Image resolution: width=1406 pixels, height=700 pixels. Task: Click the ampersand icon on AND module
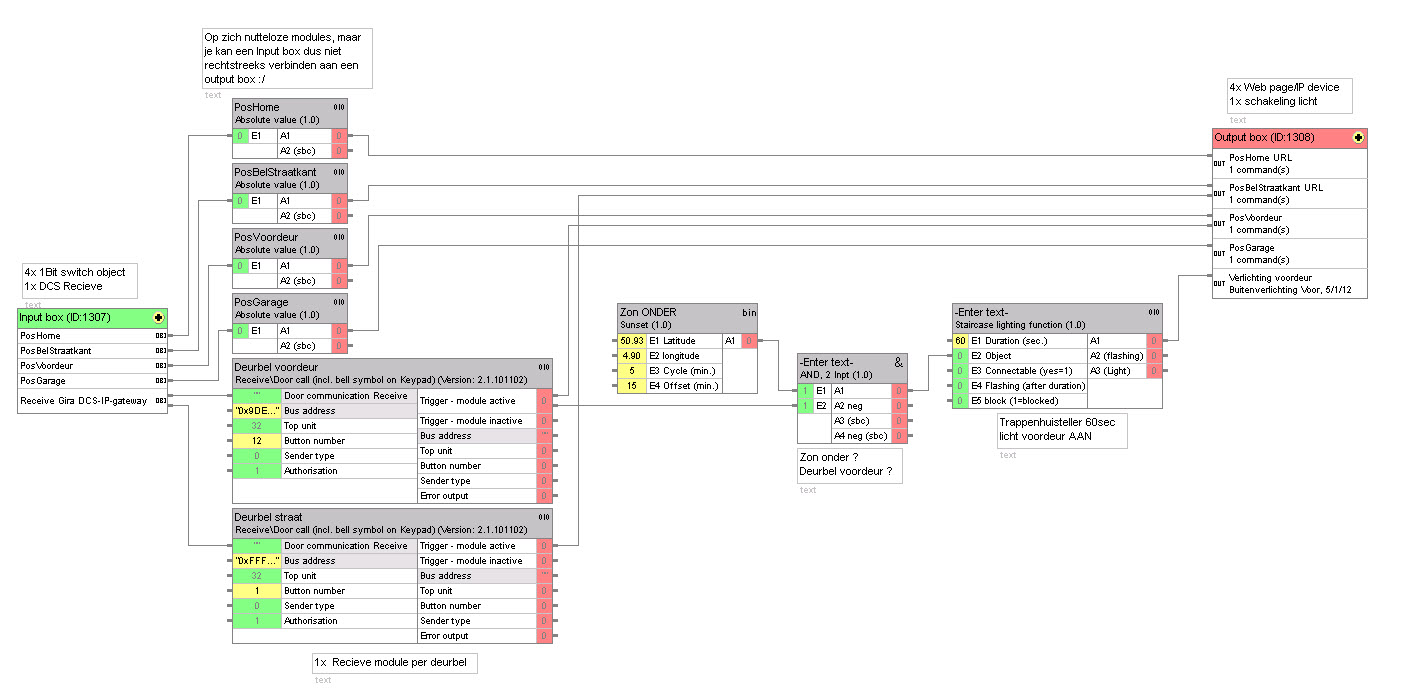pyautogui.click(x=898, y=362)
